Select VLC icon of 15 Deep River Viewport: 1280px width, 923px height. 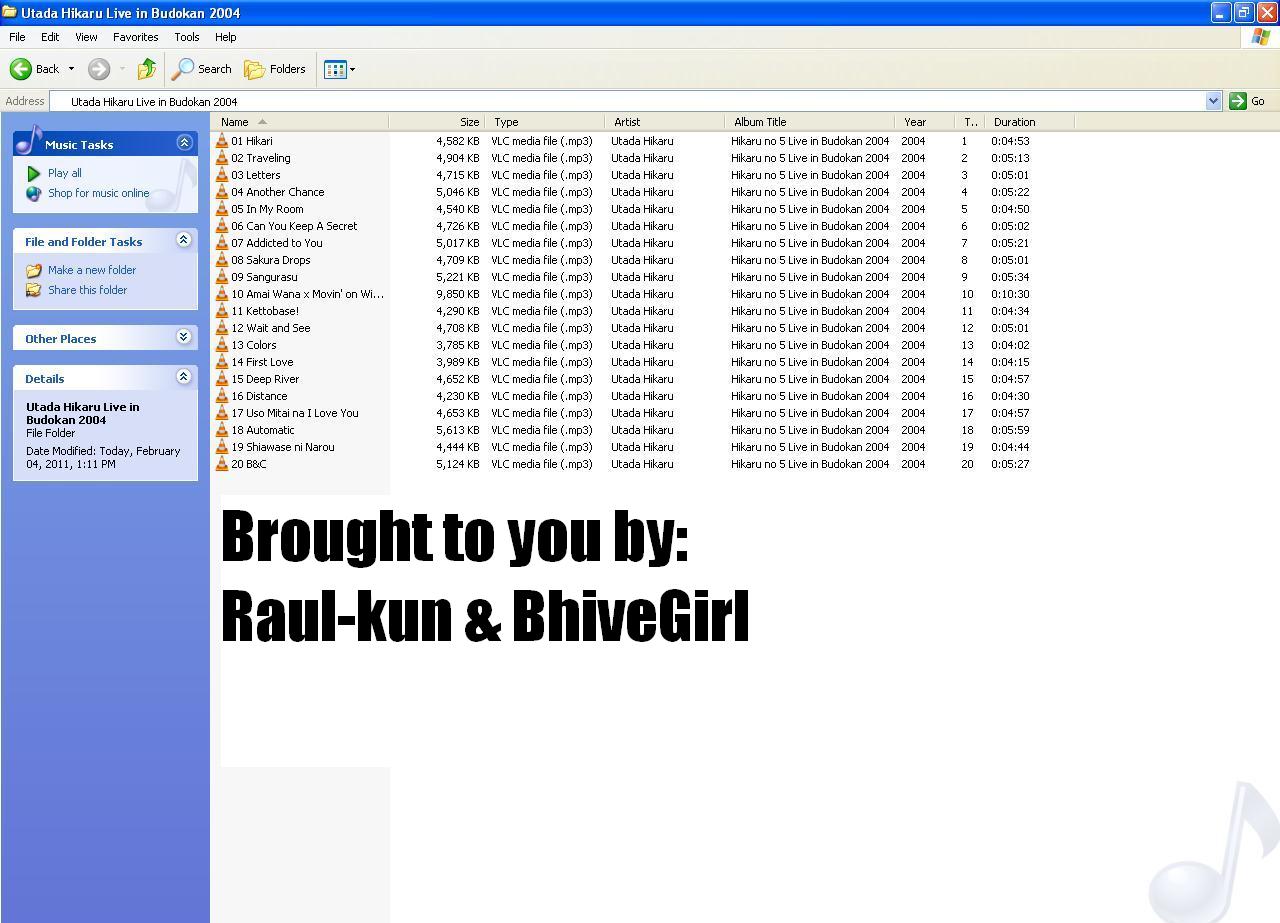222,379
